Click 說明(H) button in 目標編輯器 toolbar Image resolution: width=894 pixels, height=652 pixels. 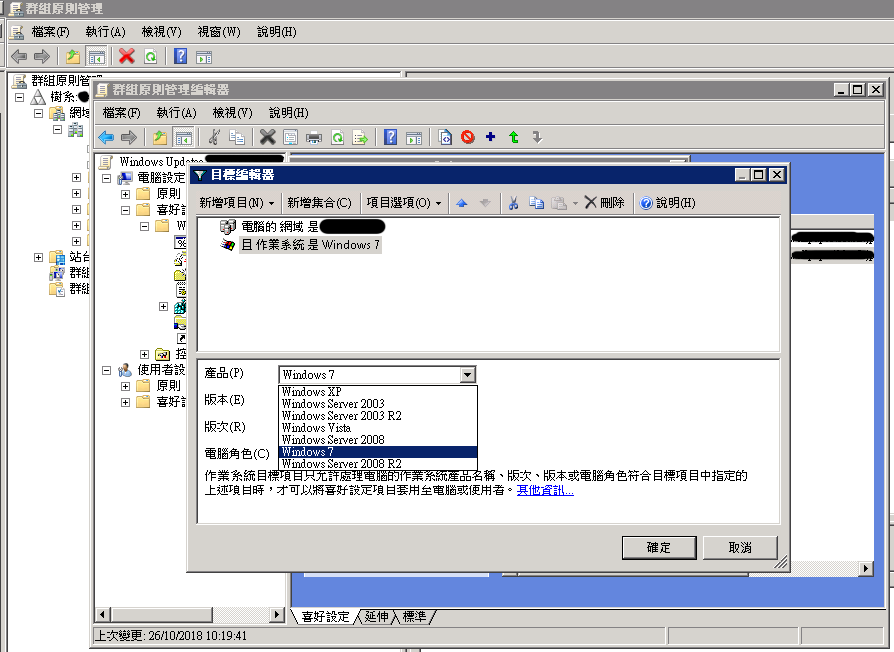pos(668,203)
